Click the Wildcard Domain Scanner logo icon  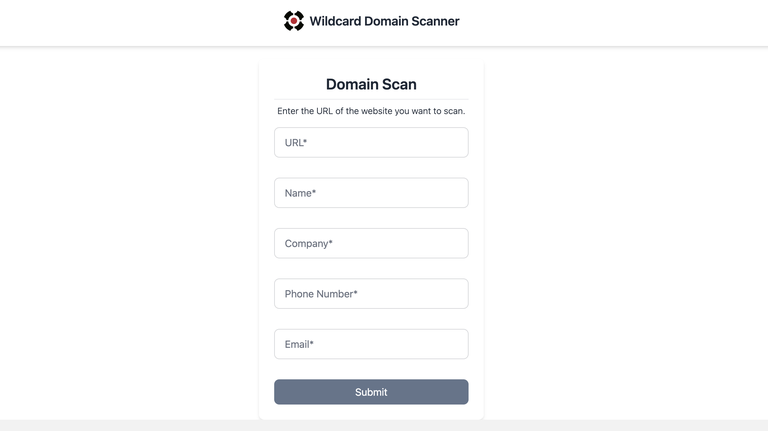pos(294,21)
